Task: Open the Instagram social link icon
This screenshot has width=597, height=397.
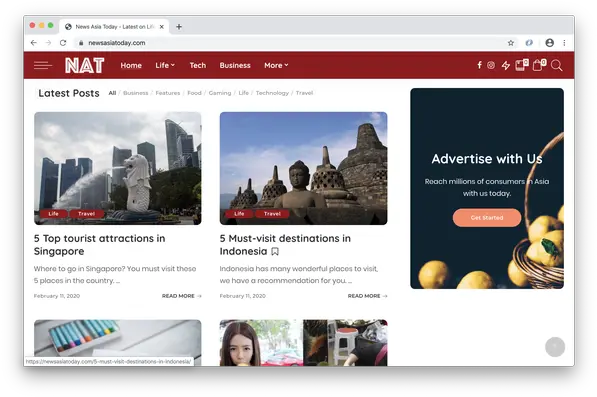Action: pyautogui.click(x=491, y=65)
